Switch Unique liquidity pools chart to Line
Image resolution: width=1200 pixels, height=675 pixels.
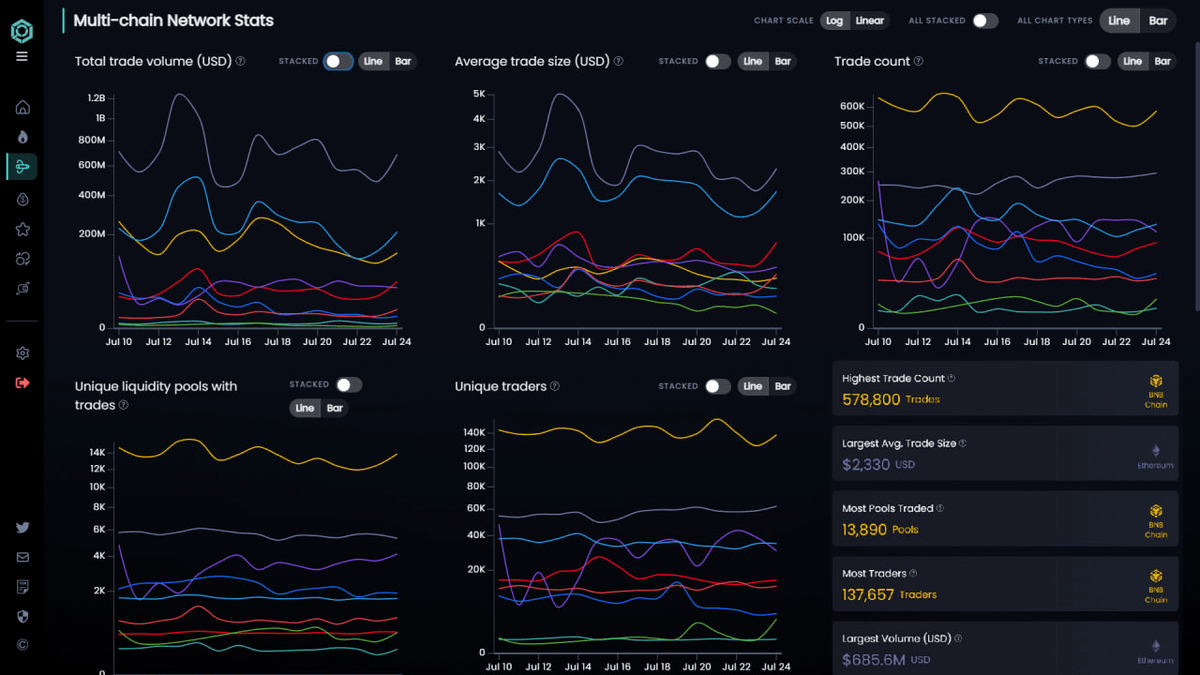click(x=305, y=408)
